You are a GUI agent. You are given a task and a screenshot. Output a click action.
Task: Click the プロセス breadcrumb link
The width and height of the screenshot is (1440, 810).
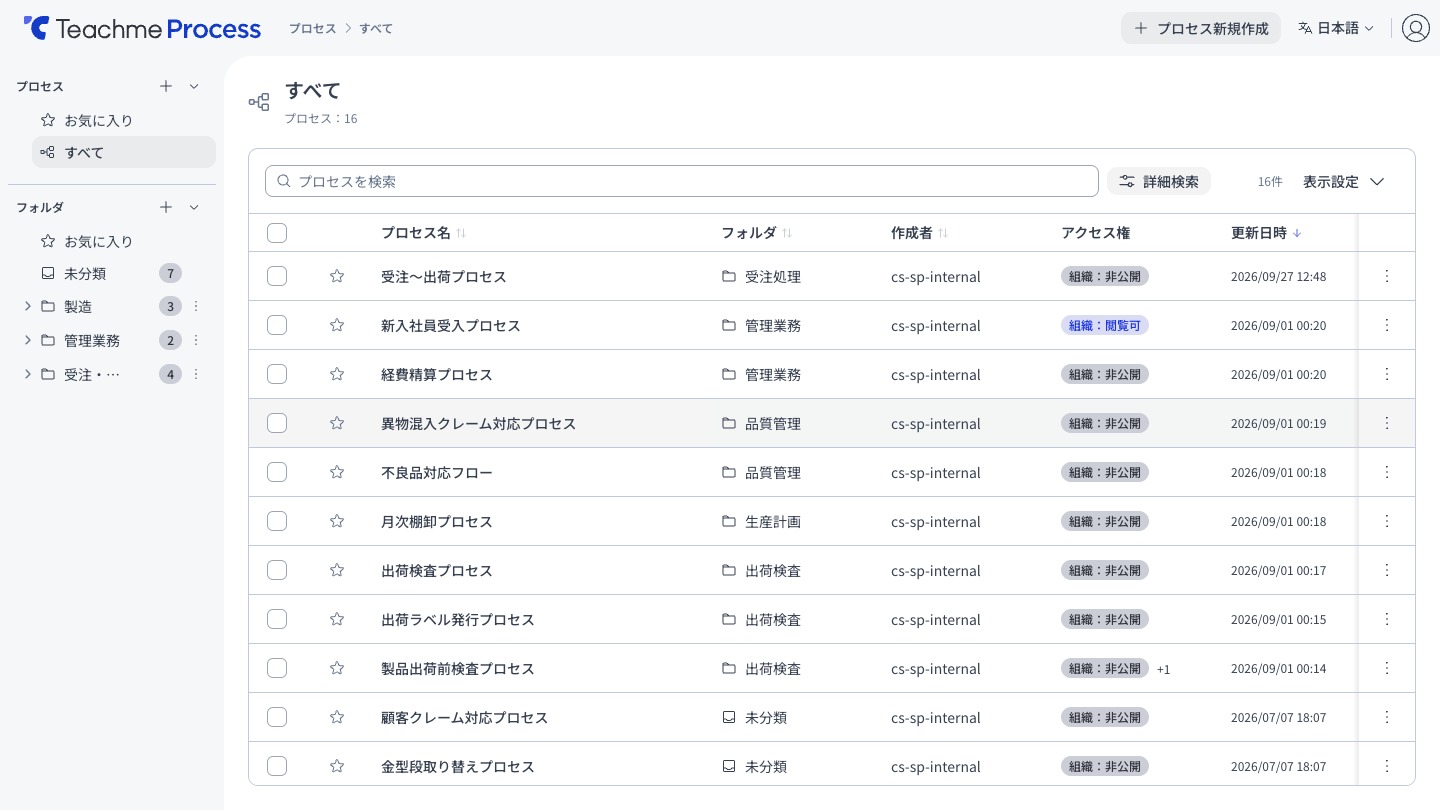pos(312,28)
